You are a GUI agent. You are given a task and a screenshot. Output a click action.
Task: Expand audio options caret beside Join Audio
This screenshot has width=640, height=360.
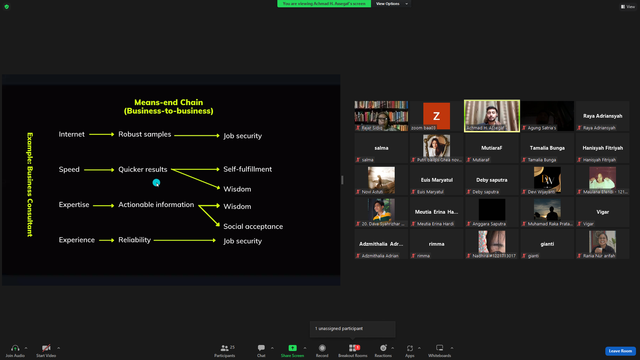(26, 348)
